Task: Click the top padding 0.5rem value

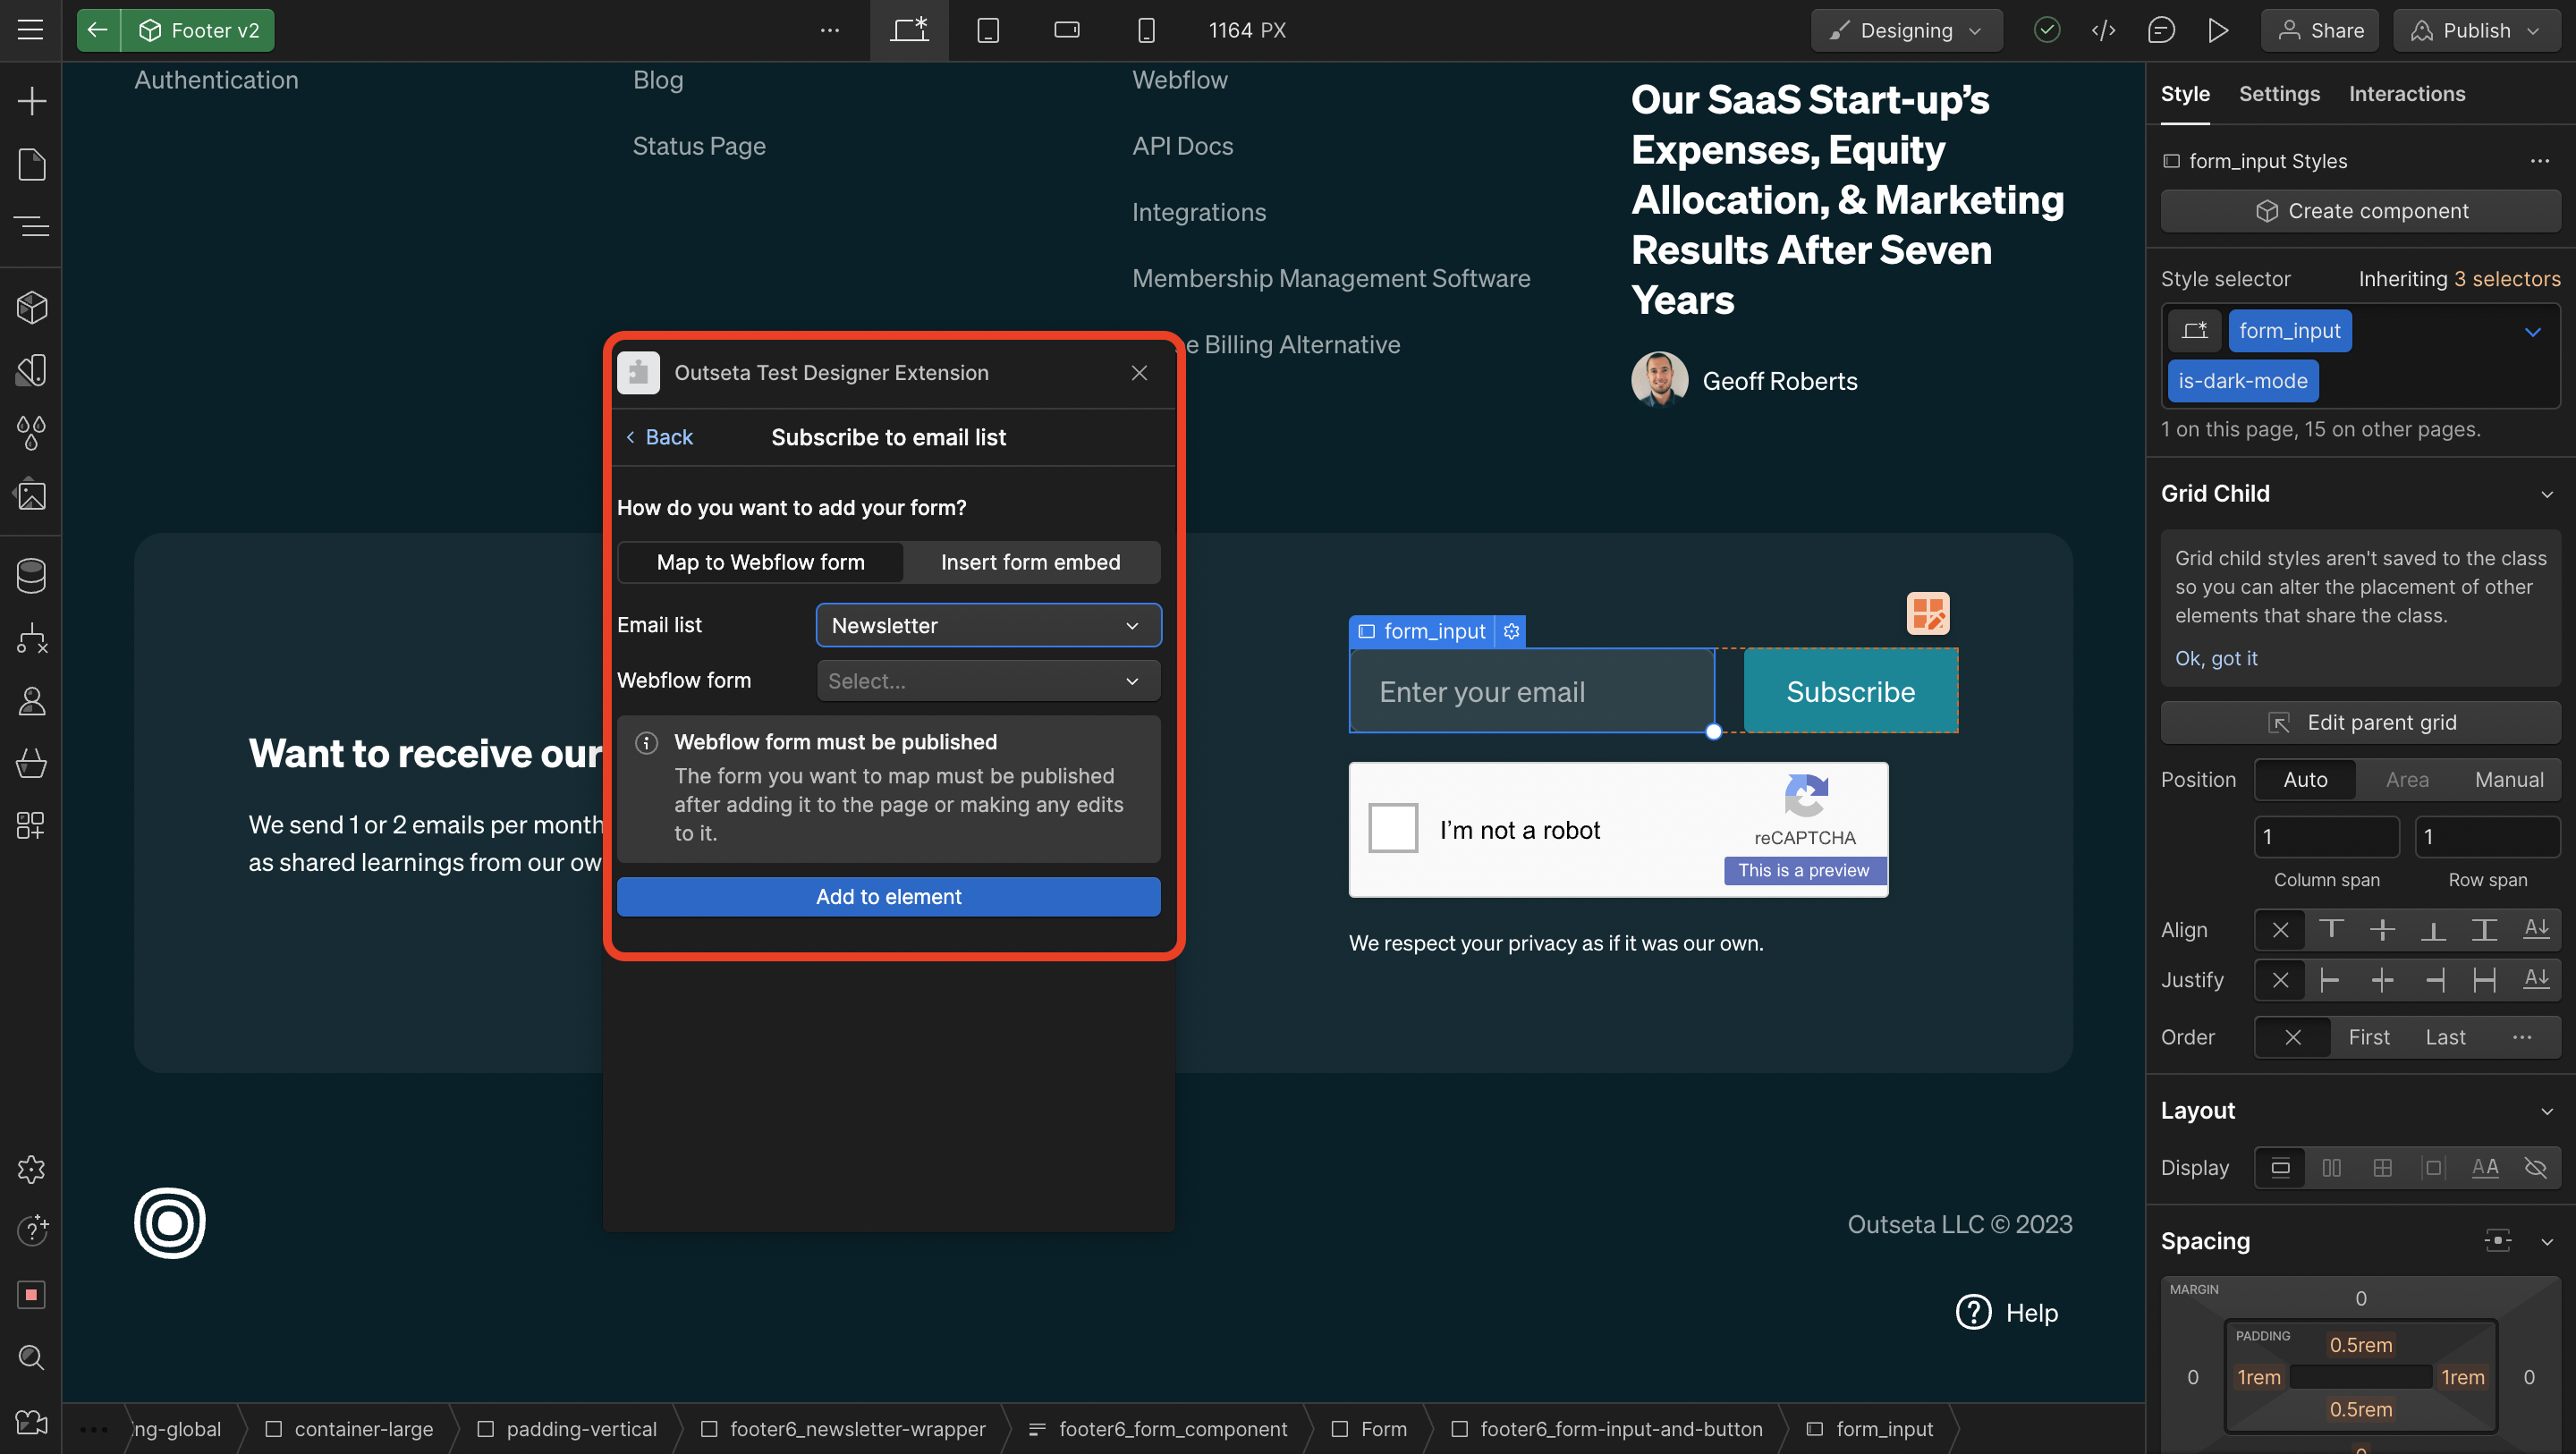Action: tap(2360, 1345)
